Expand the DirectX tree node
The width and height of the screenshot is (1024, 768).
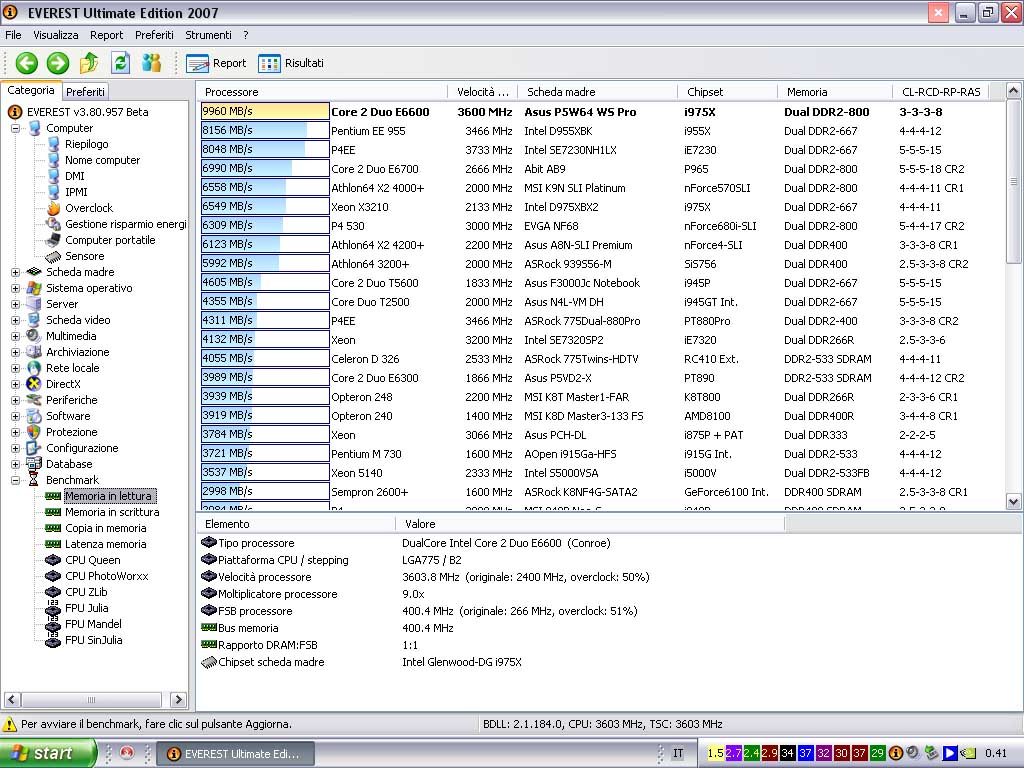(x=15, y=384)
